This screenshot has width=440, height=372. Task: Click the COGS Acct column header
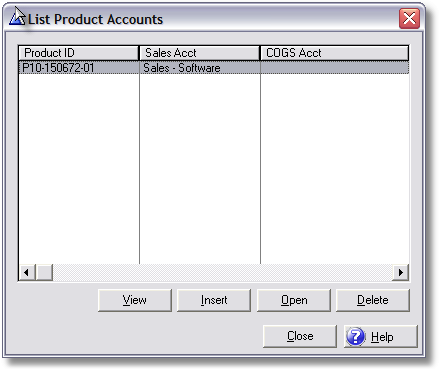tap(334, 53)
